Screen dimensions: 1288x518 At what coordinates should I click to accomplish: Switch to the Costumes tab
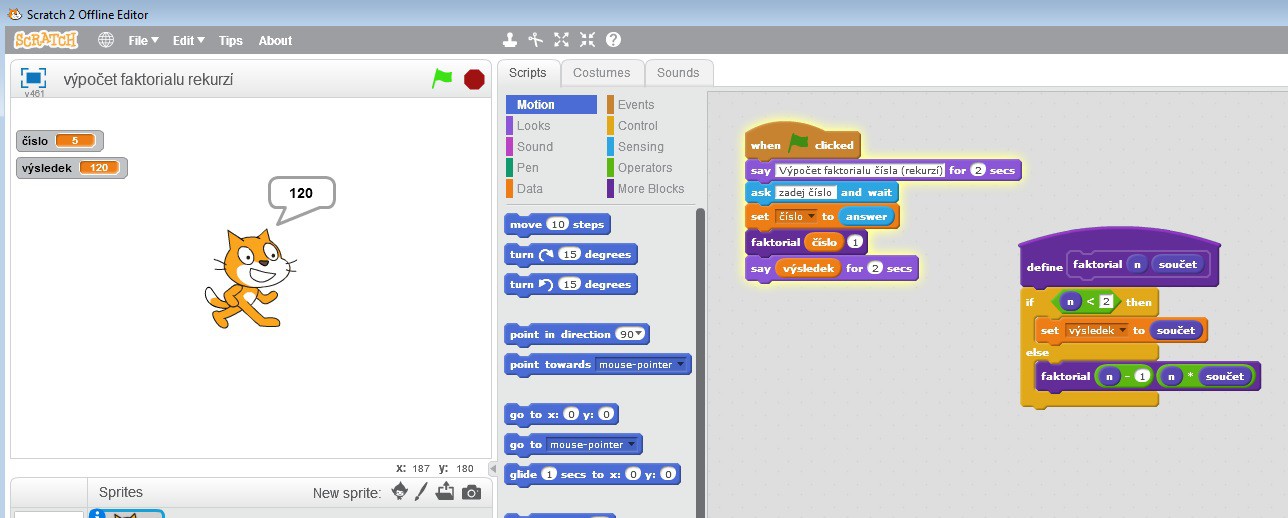(x=601, y=73)
